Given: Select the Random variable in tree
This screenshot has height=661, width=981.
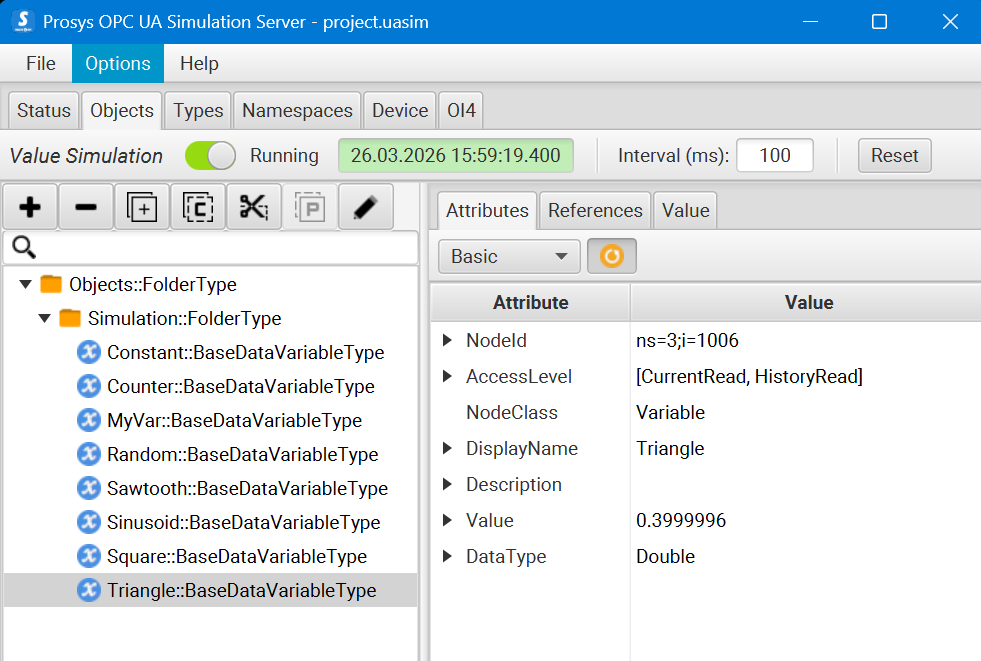Looking at the screenshot, I should pos(242,454).
